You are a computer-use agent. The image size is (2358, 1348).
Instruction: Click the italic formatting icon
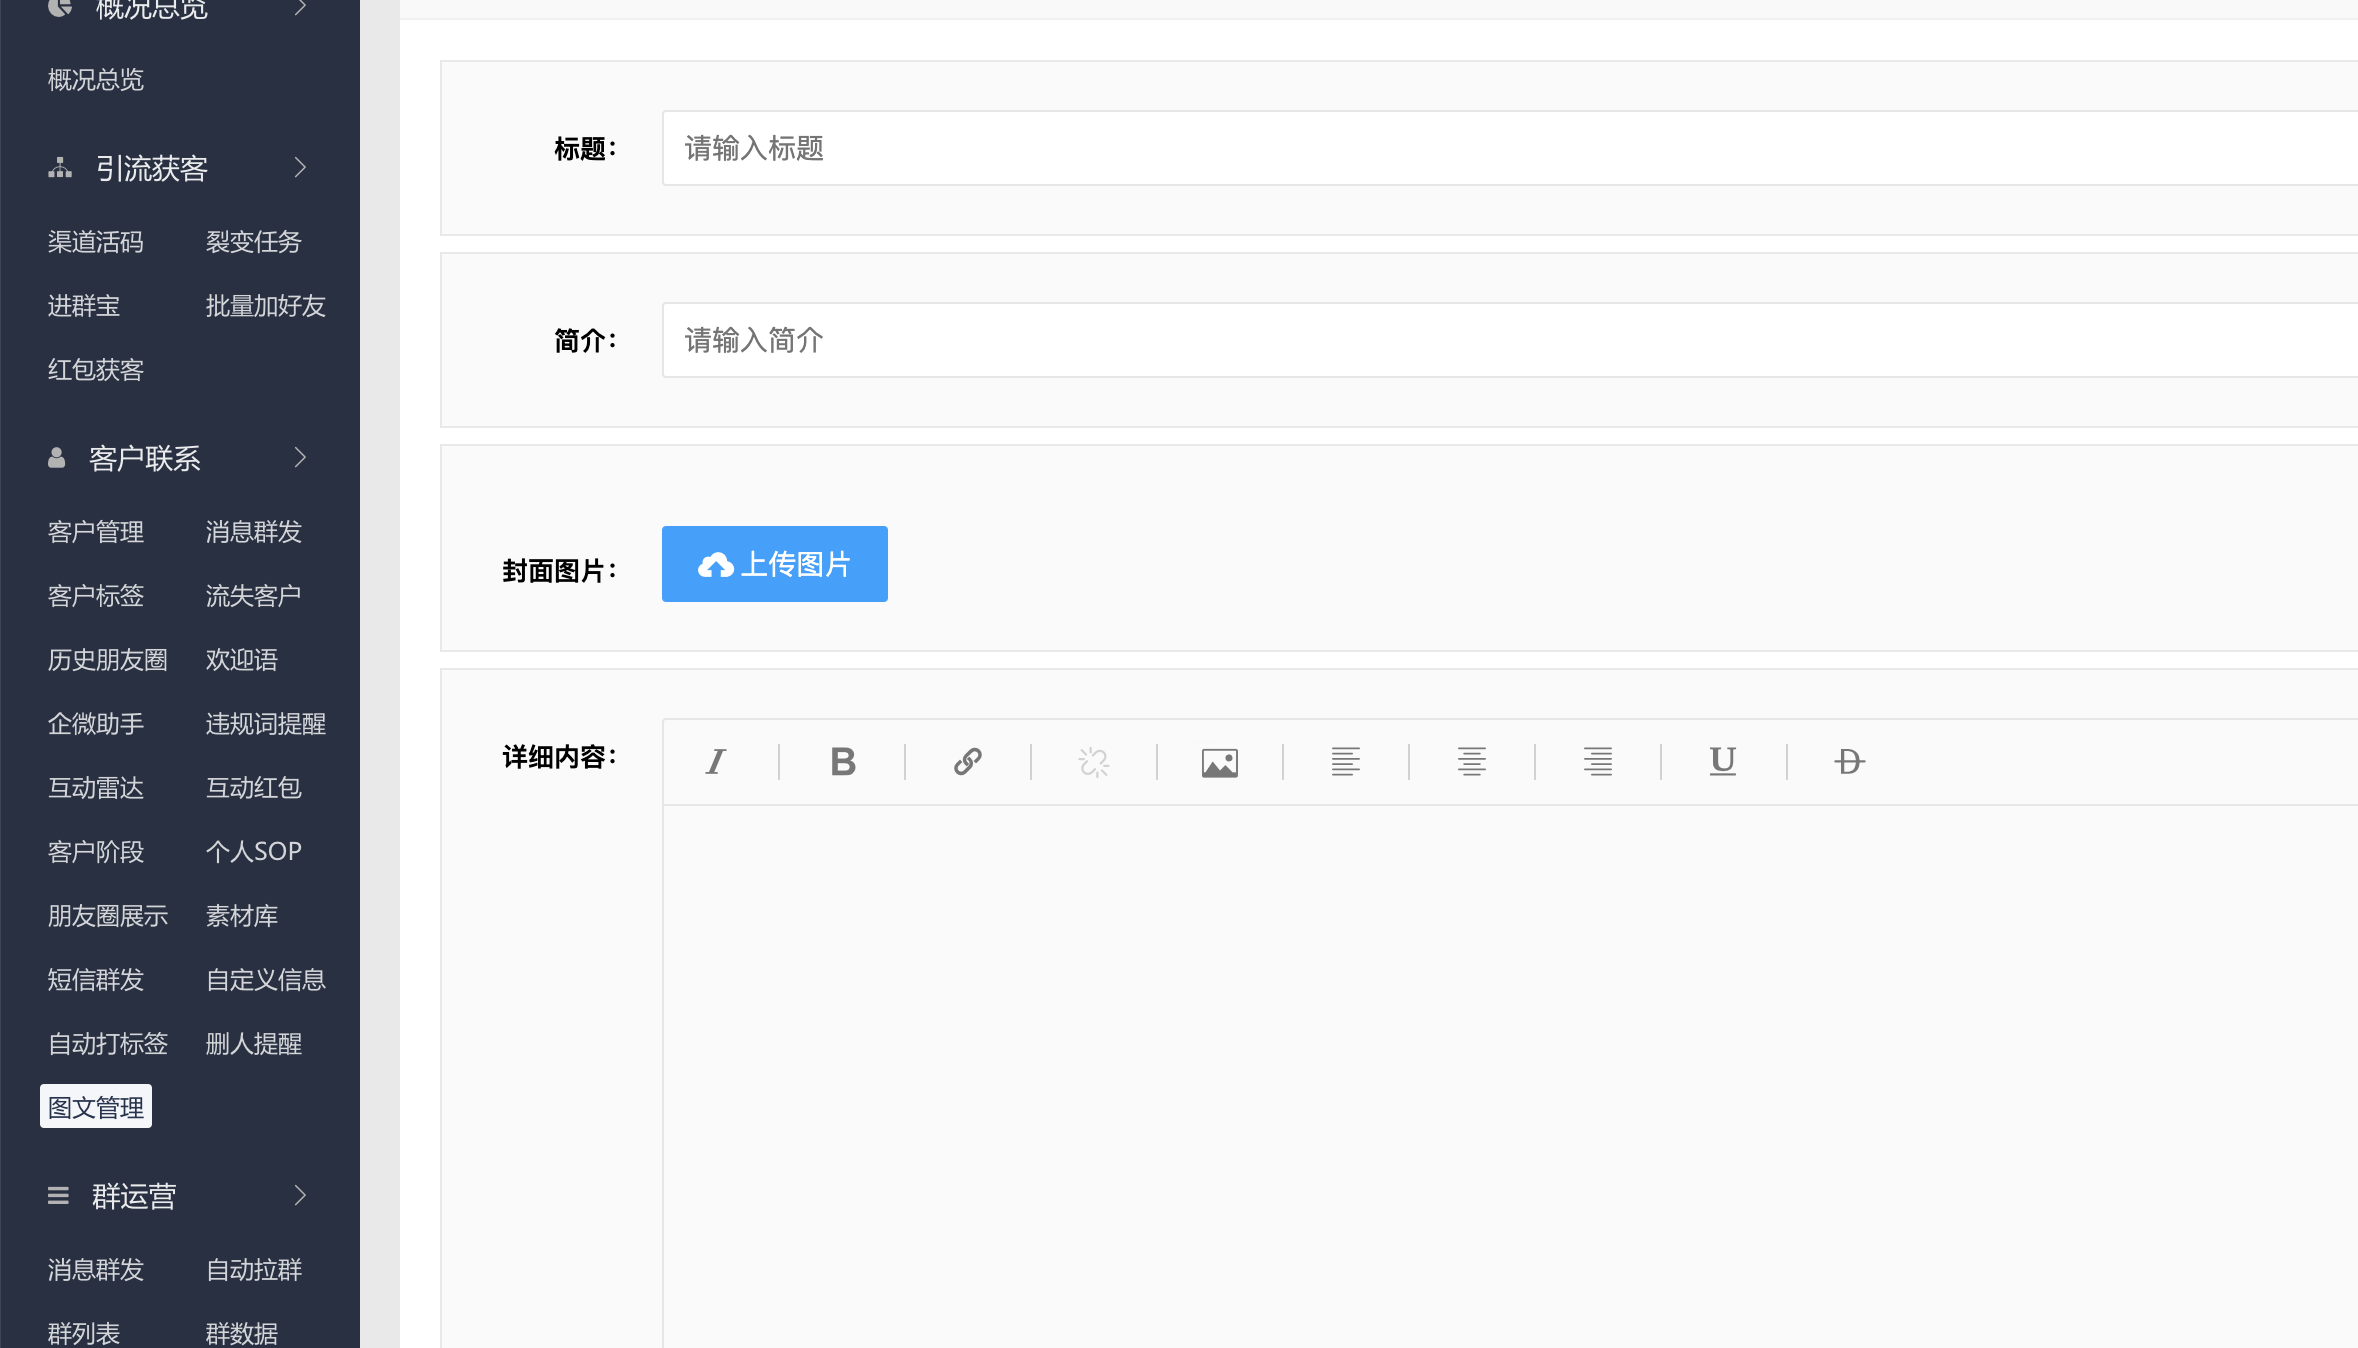tap(715, 762)
